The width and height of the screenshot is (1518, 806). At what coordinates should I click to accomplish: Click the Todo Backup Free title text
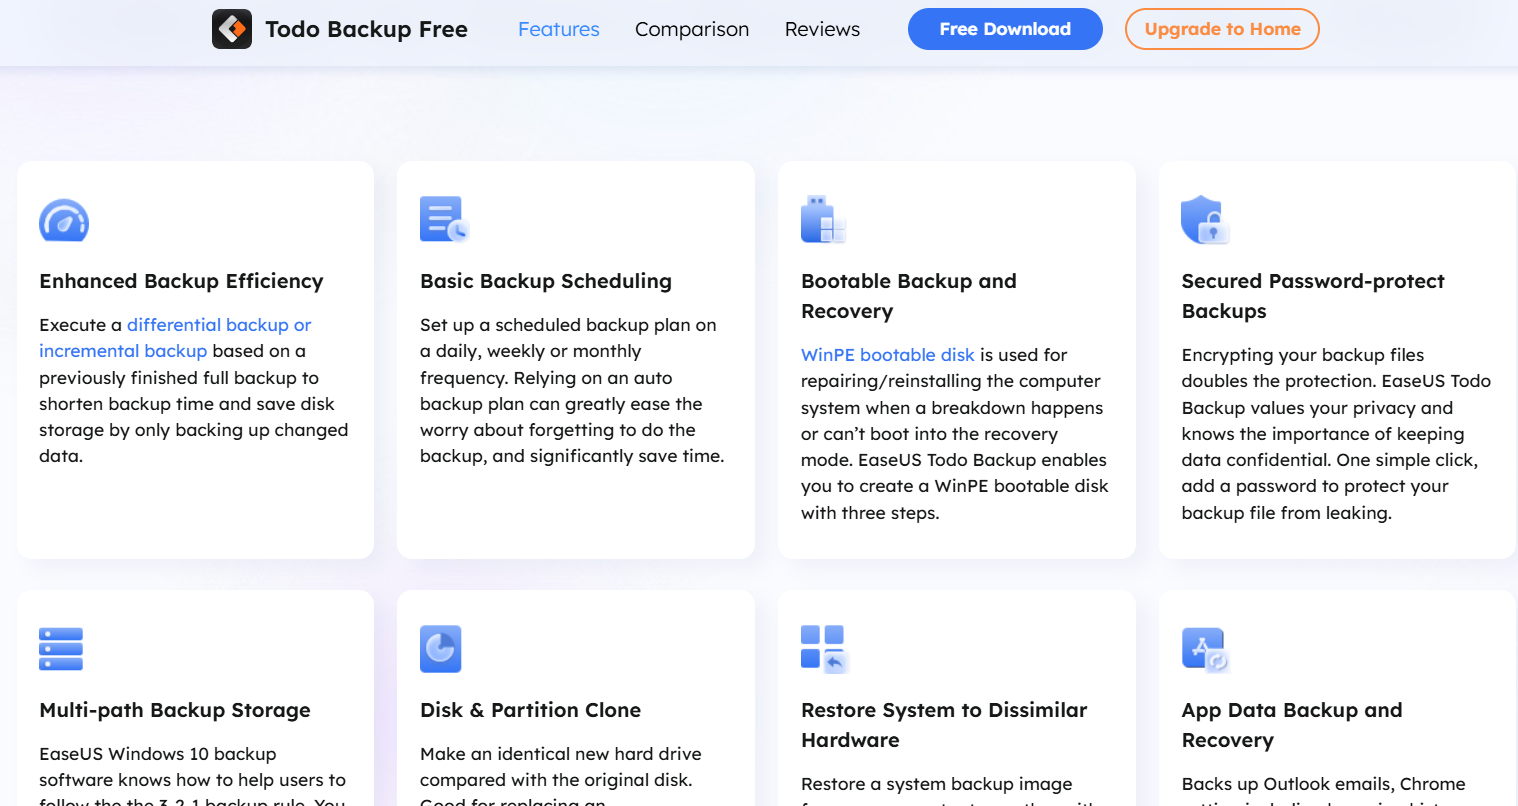[366, 29]
